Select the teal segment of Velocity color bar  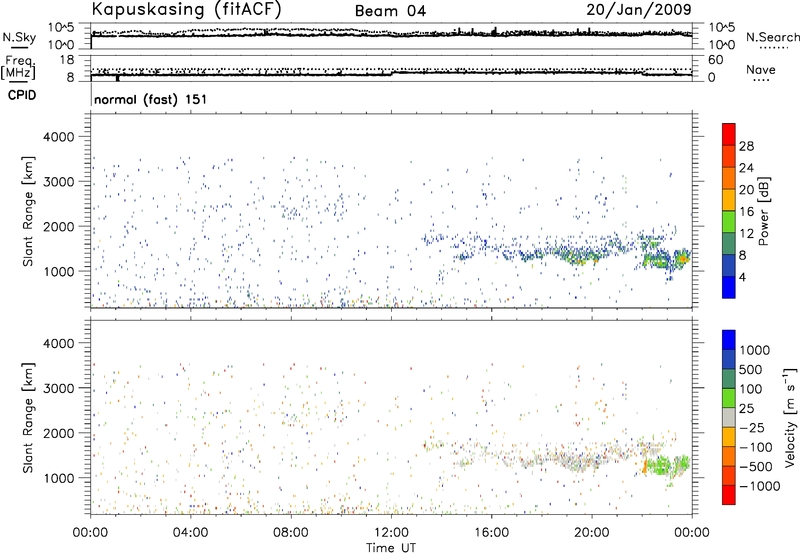tap(729, 379)
